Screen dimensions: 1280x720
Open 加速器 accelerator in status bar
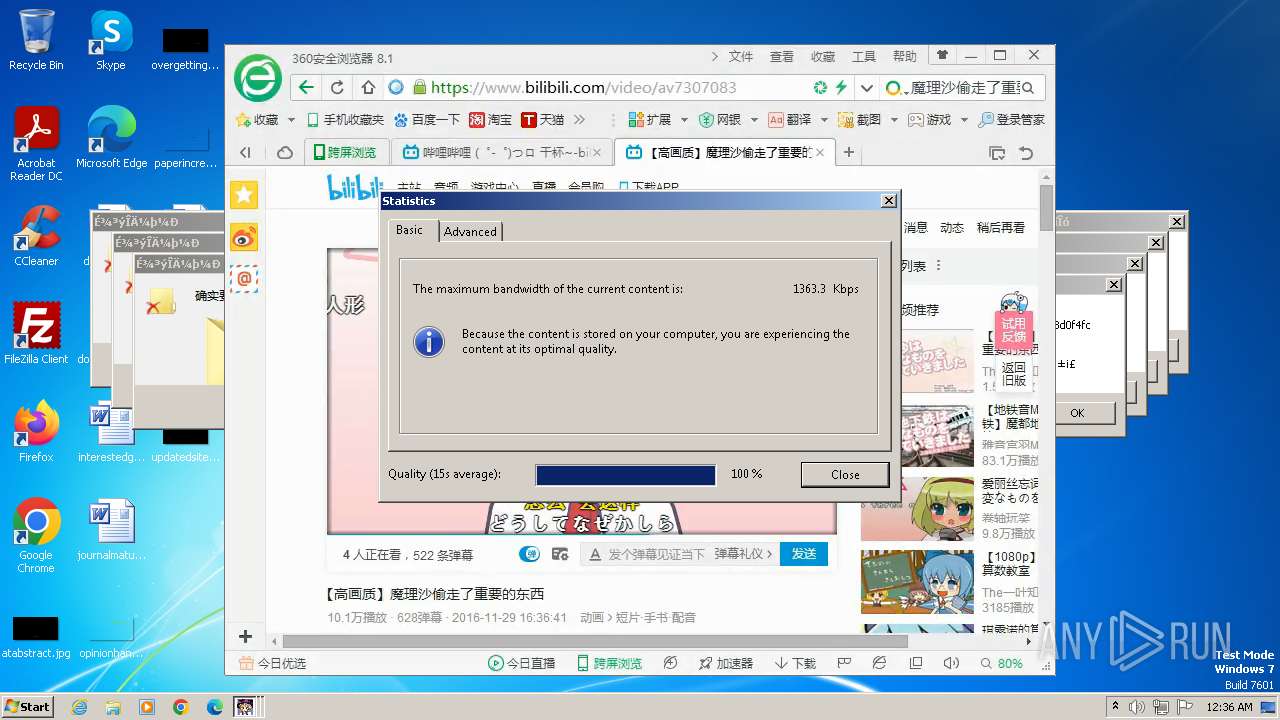724,663
